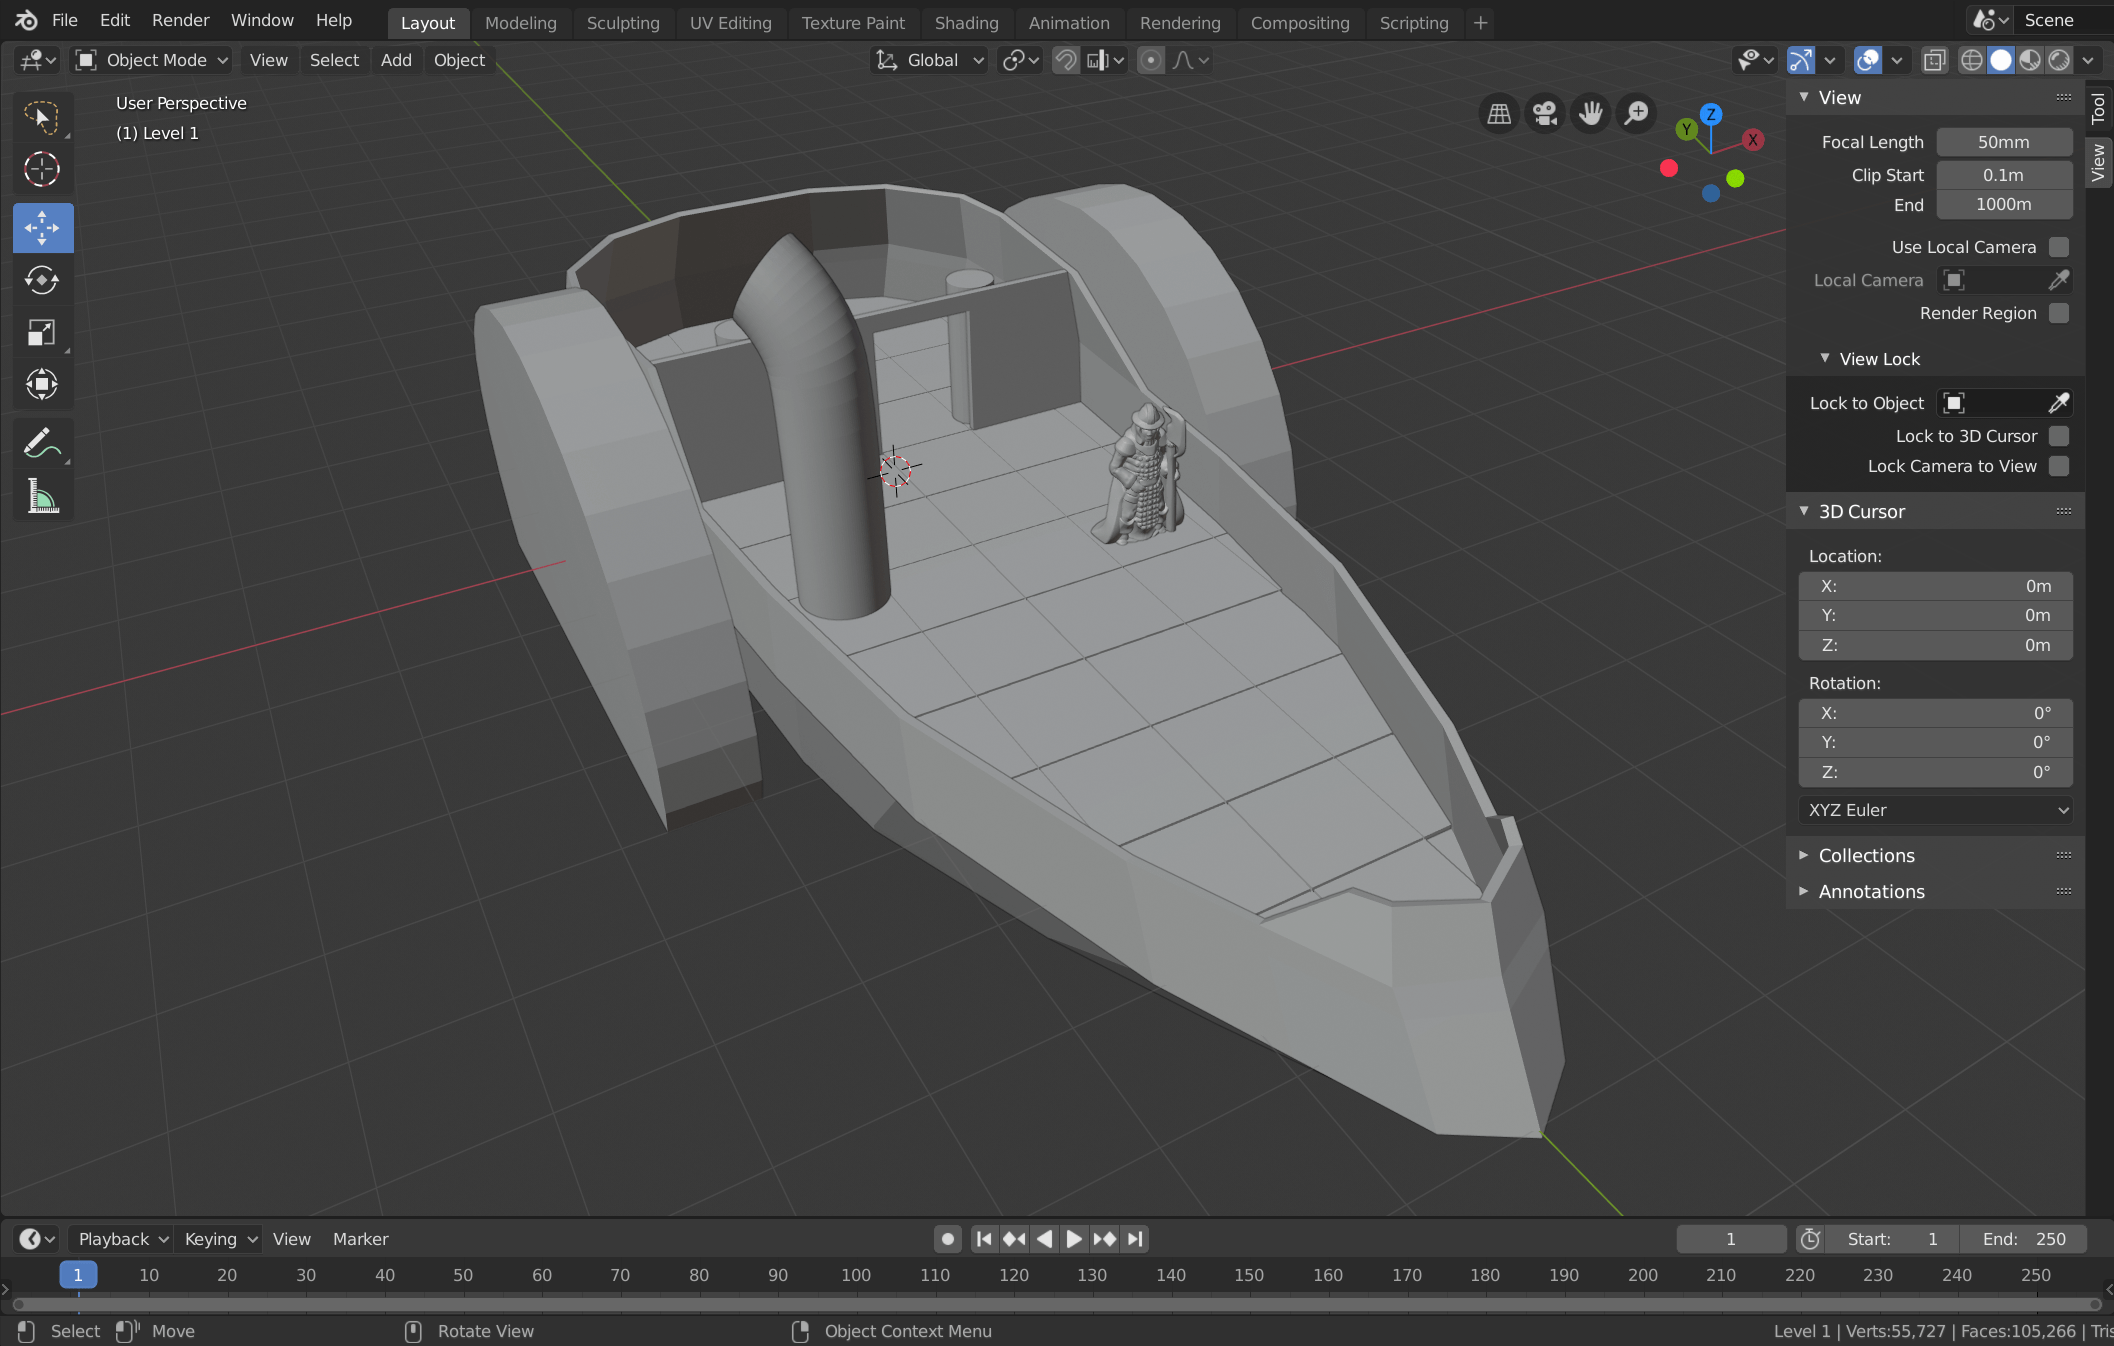The height and width of the screenshot is (1346, 2114).
Task: Enable Lock Camera to View
Action: 2059,466
